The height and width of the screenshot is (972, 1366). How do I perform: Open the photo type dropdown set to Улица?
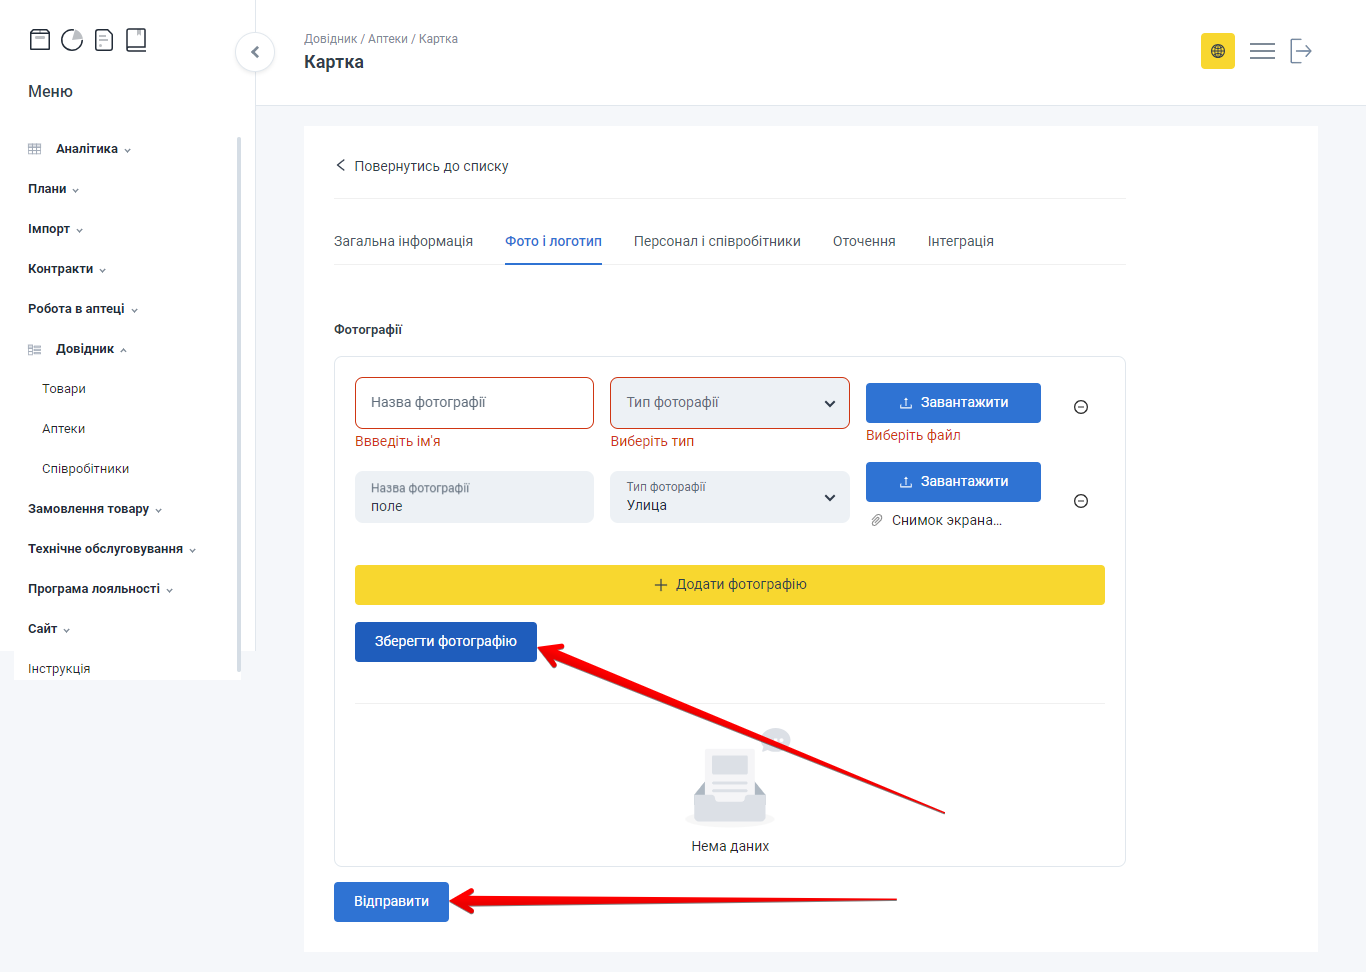[x=729, y=497]
